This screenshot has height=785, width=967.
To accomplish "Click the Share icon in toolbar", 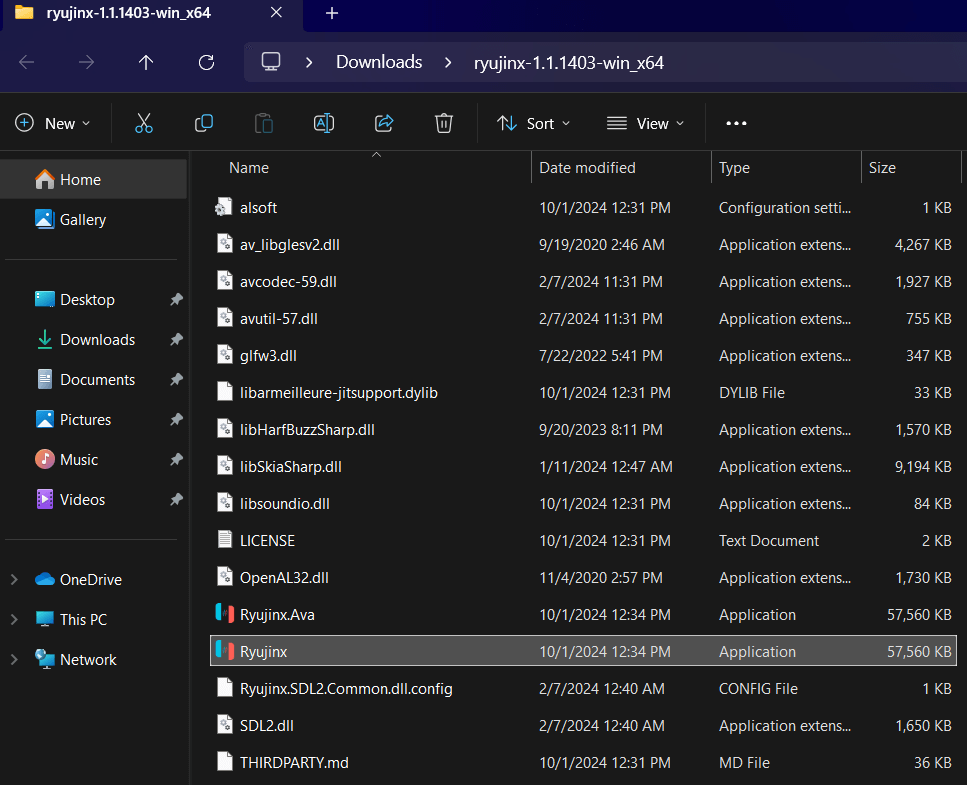I will (x=384, y=123).
